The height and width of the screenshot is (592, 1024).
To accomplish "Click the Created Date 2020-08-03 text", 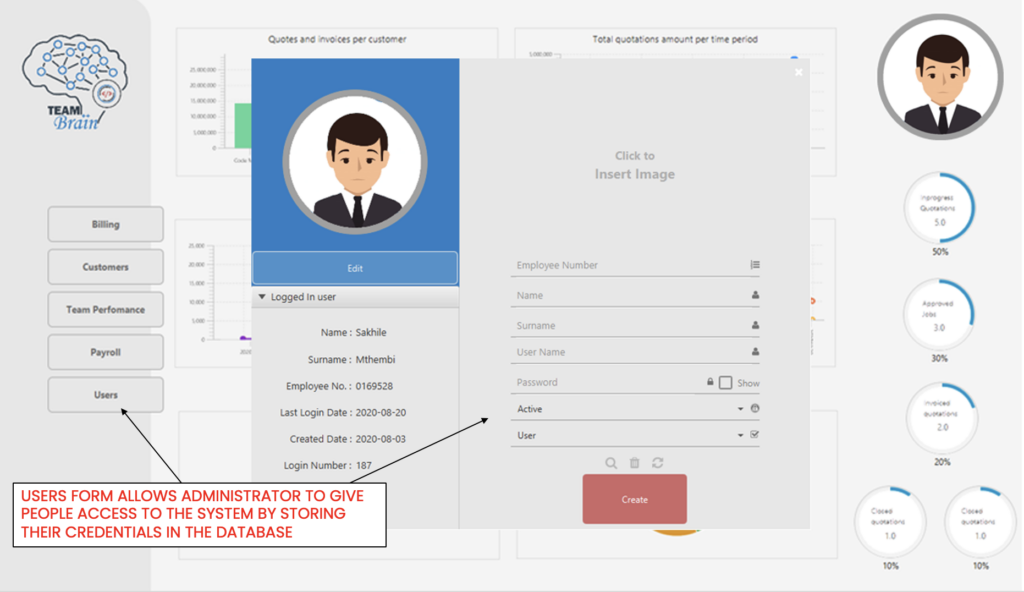I will click(x=347, y=439).
